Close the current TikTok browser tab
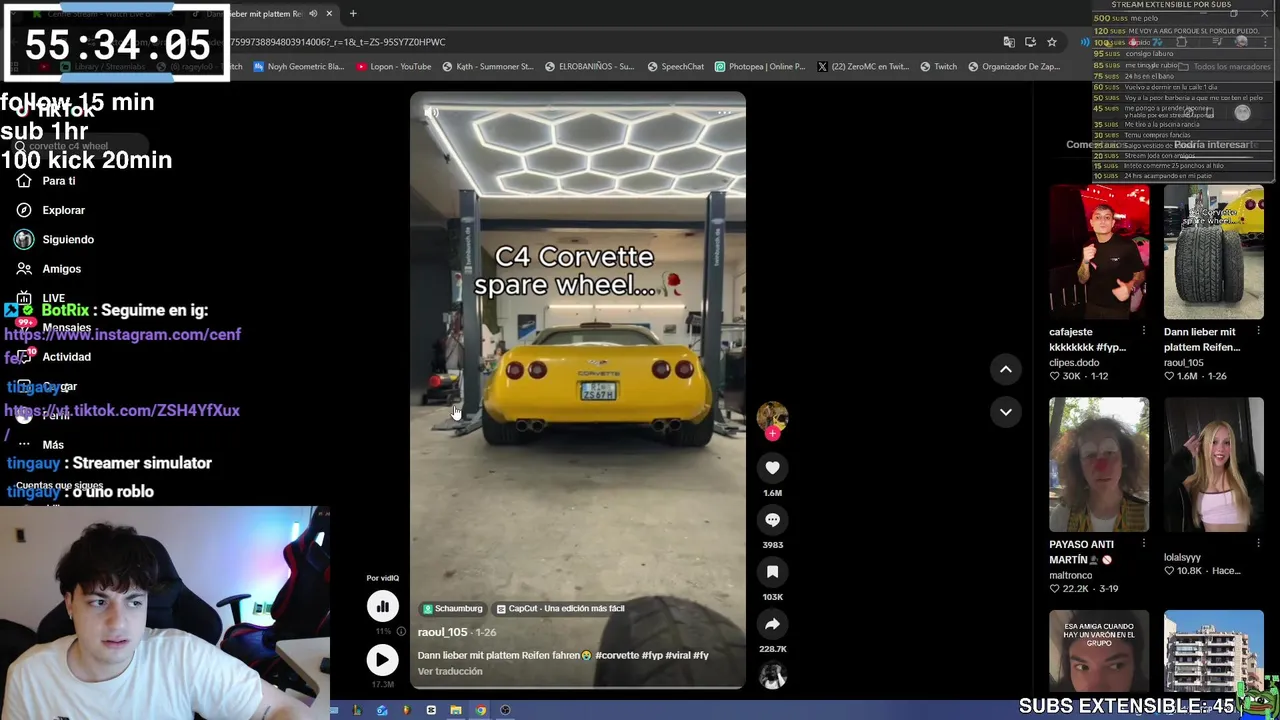 (329, 14)
